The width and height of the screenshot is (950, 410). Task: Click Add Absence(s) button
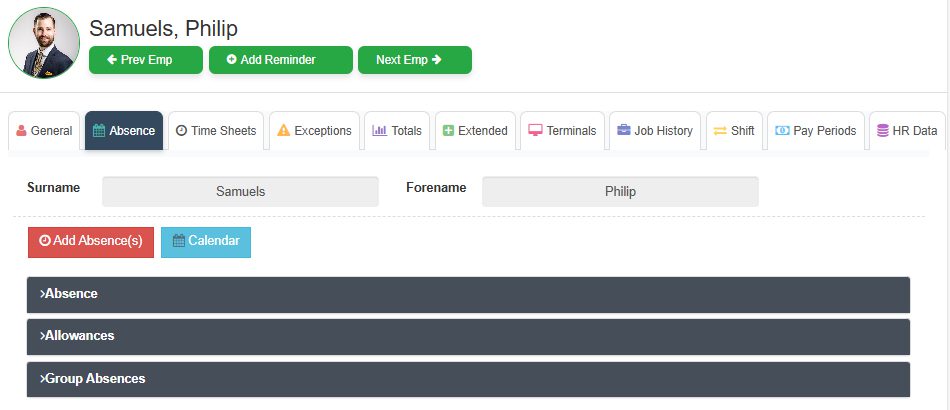point(91,241)
